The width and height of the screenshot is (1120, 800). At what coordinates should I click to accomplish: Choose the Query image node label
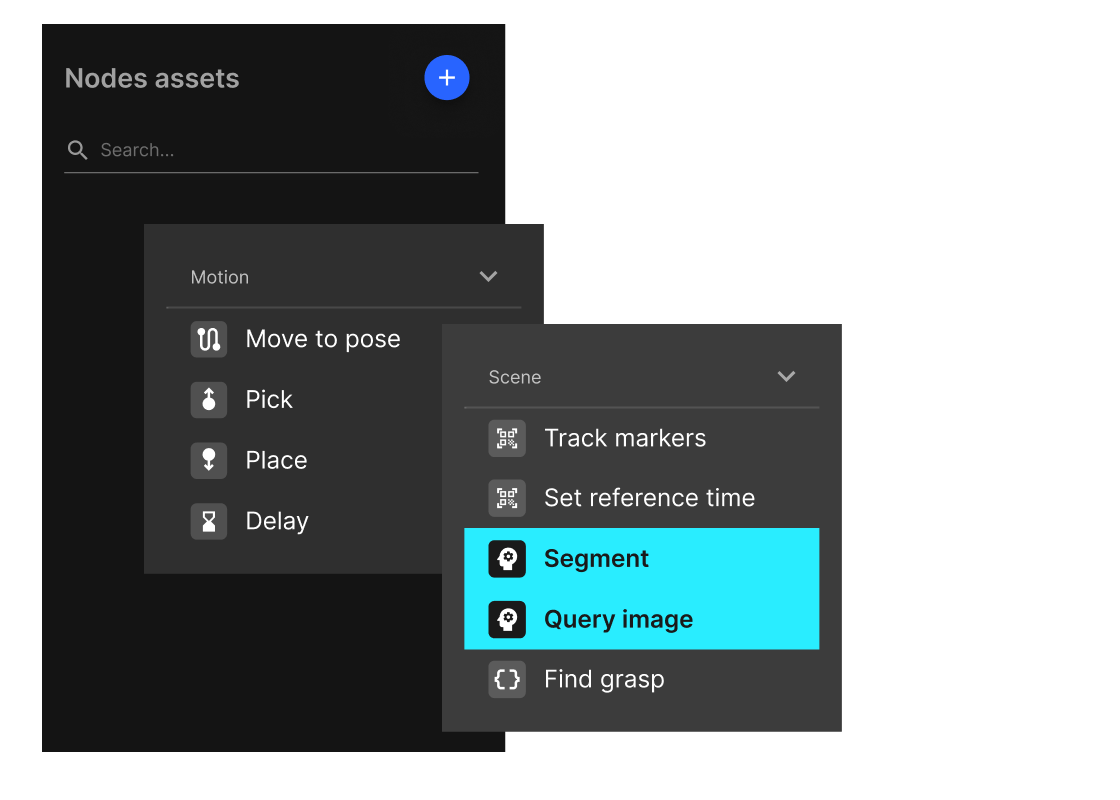coord(618,620)
